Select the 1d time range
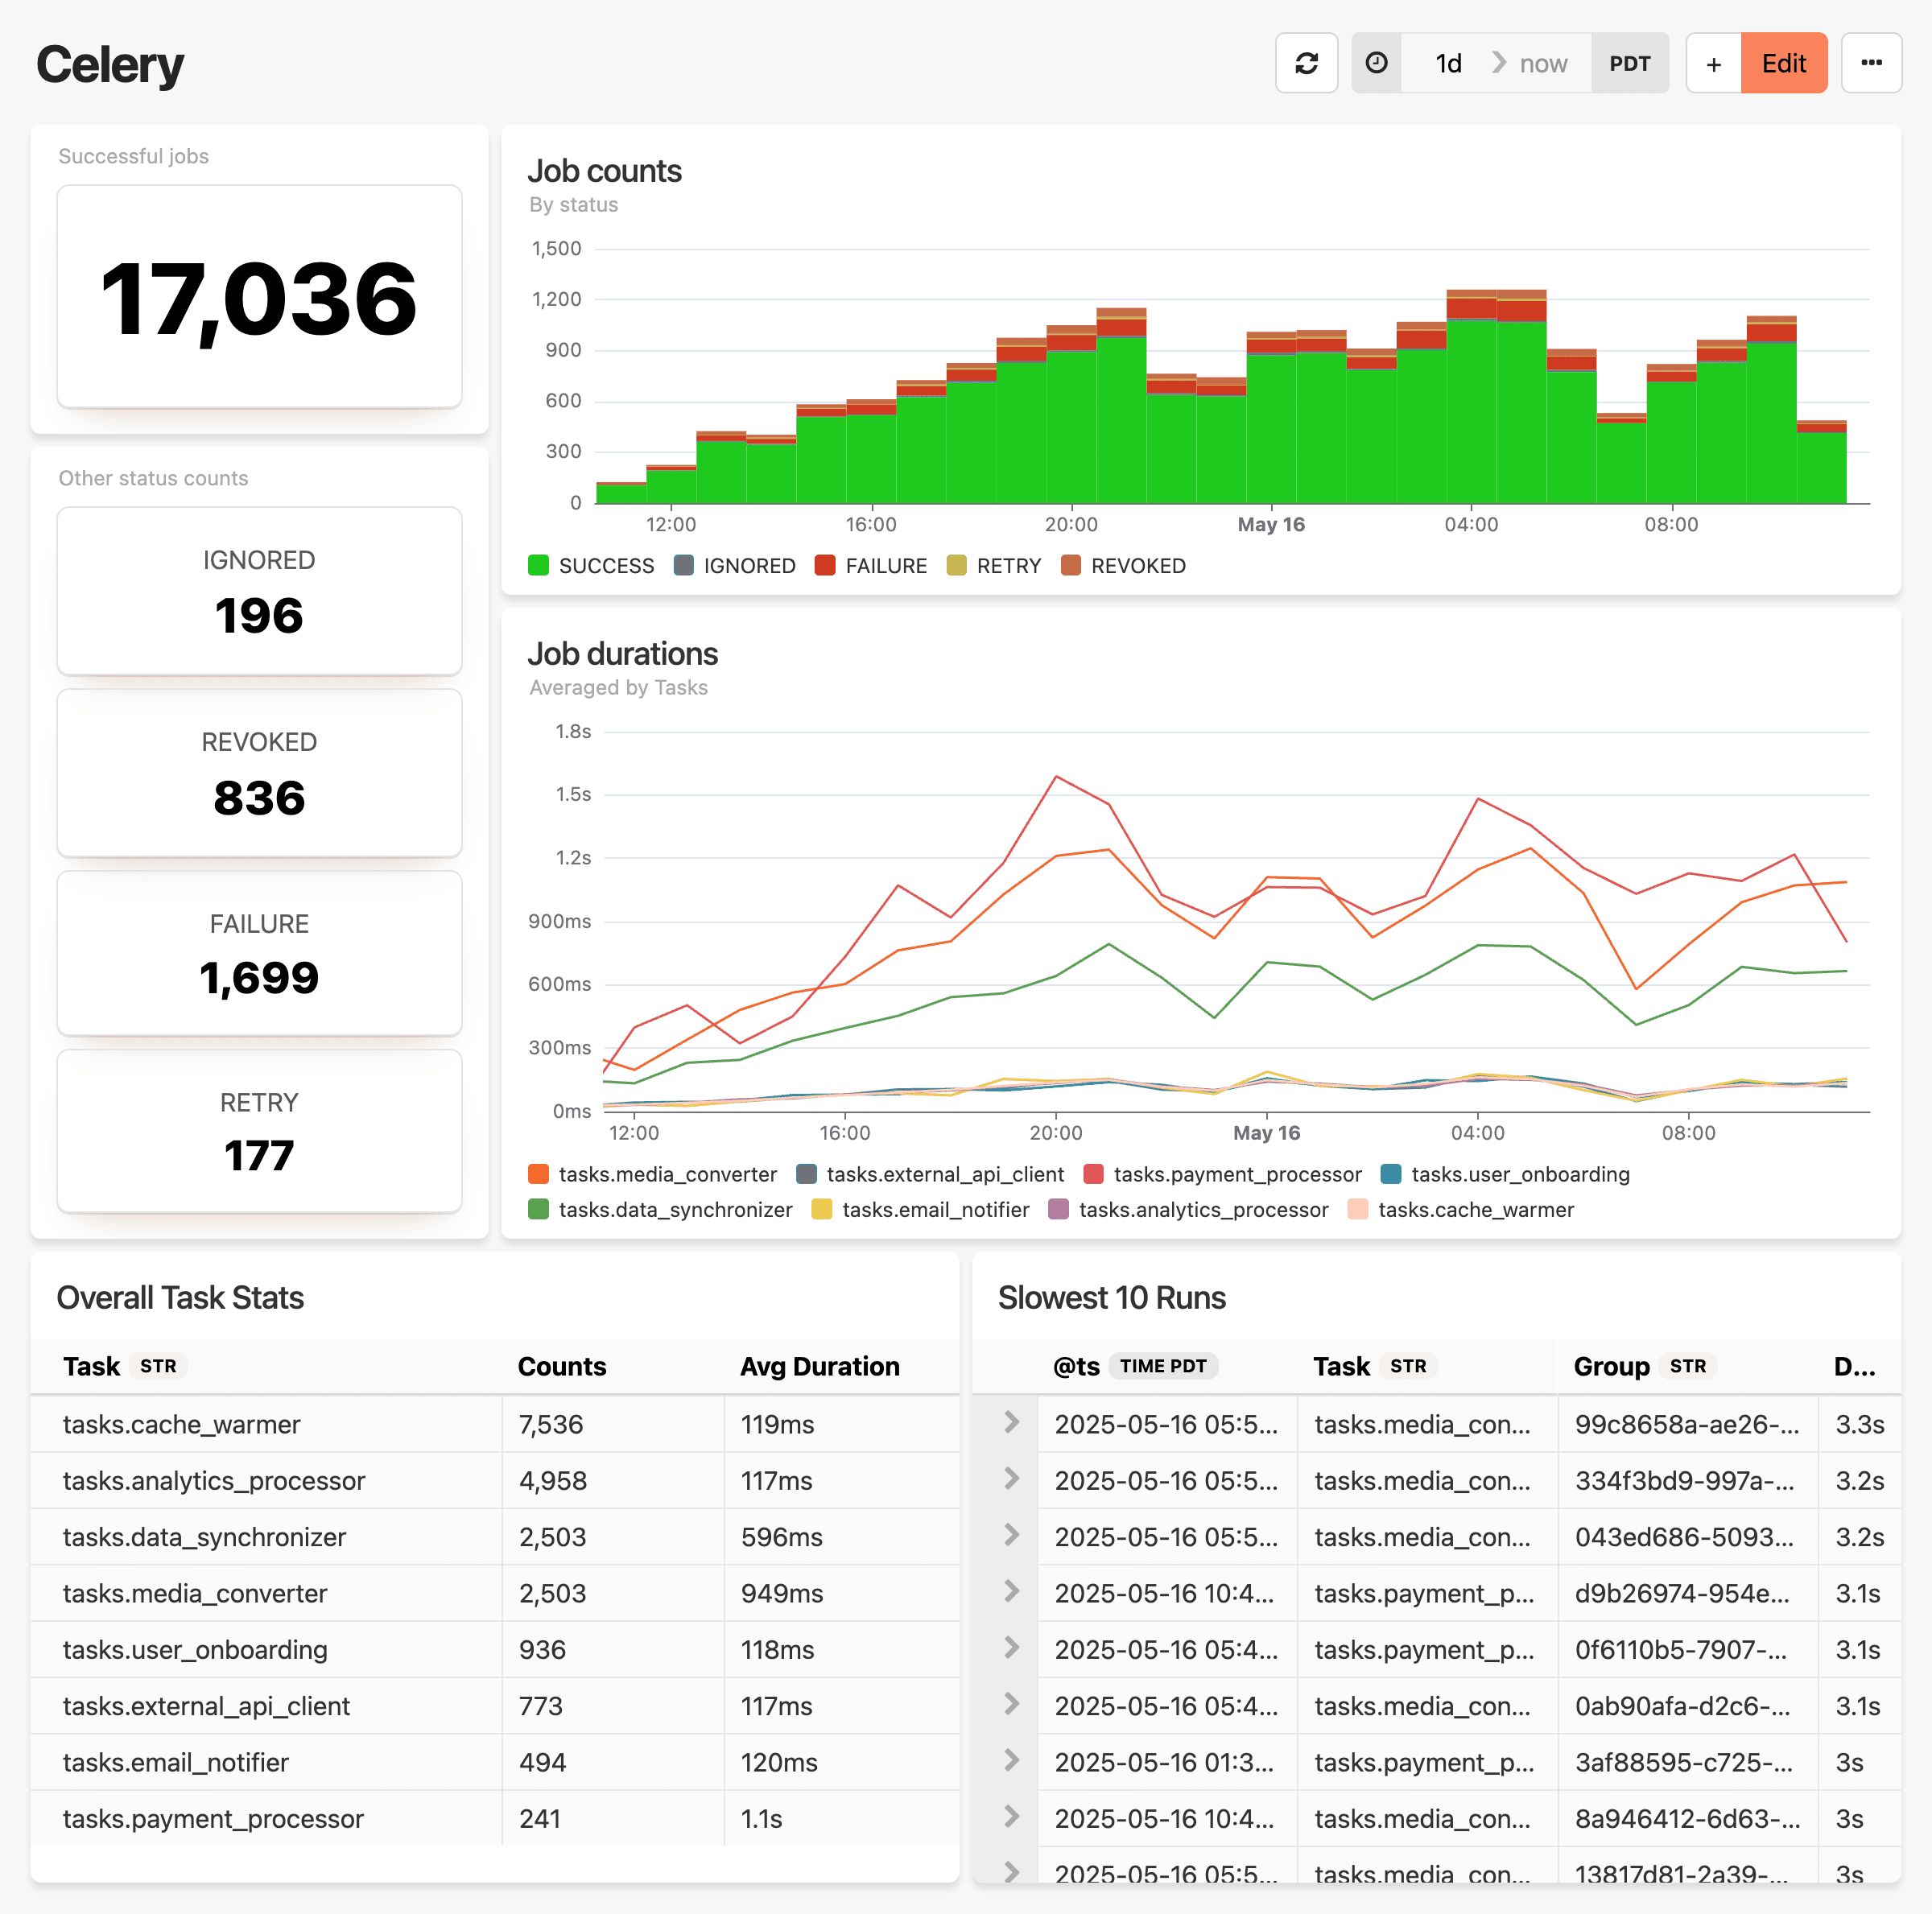The width and height of the screenshot is (1932, 1914). pos(1448,63)
